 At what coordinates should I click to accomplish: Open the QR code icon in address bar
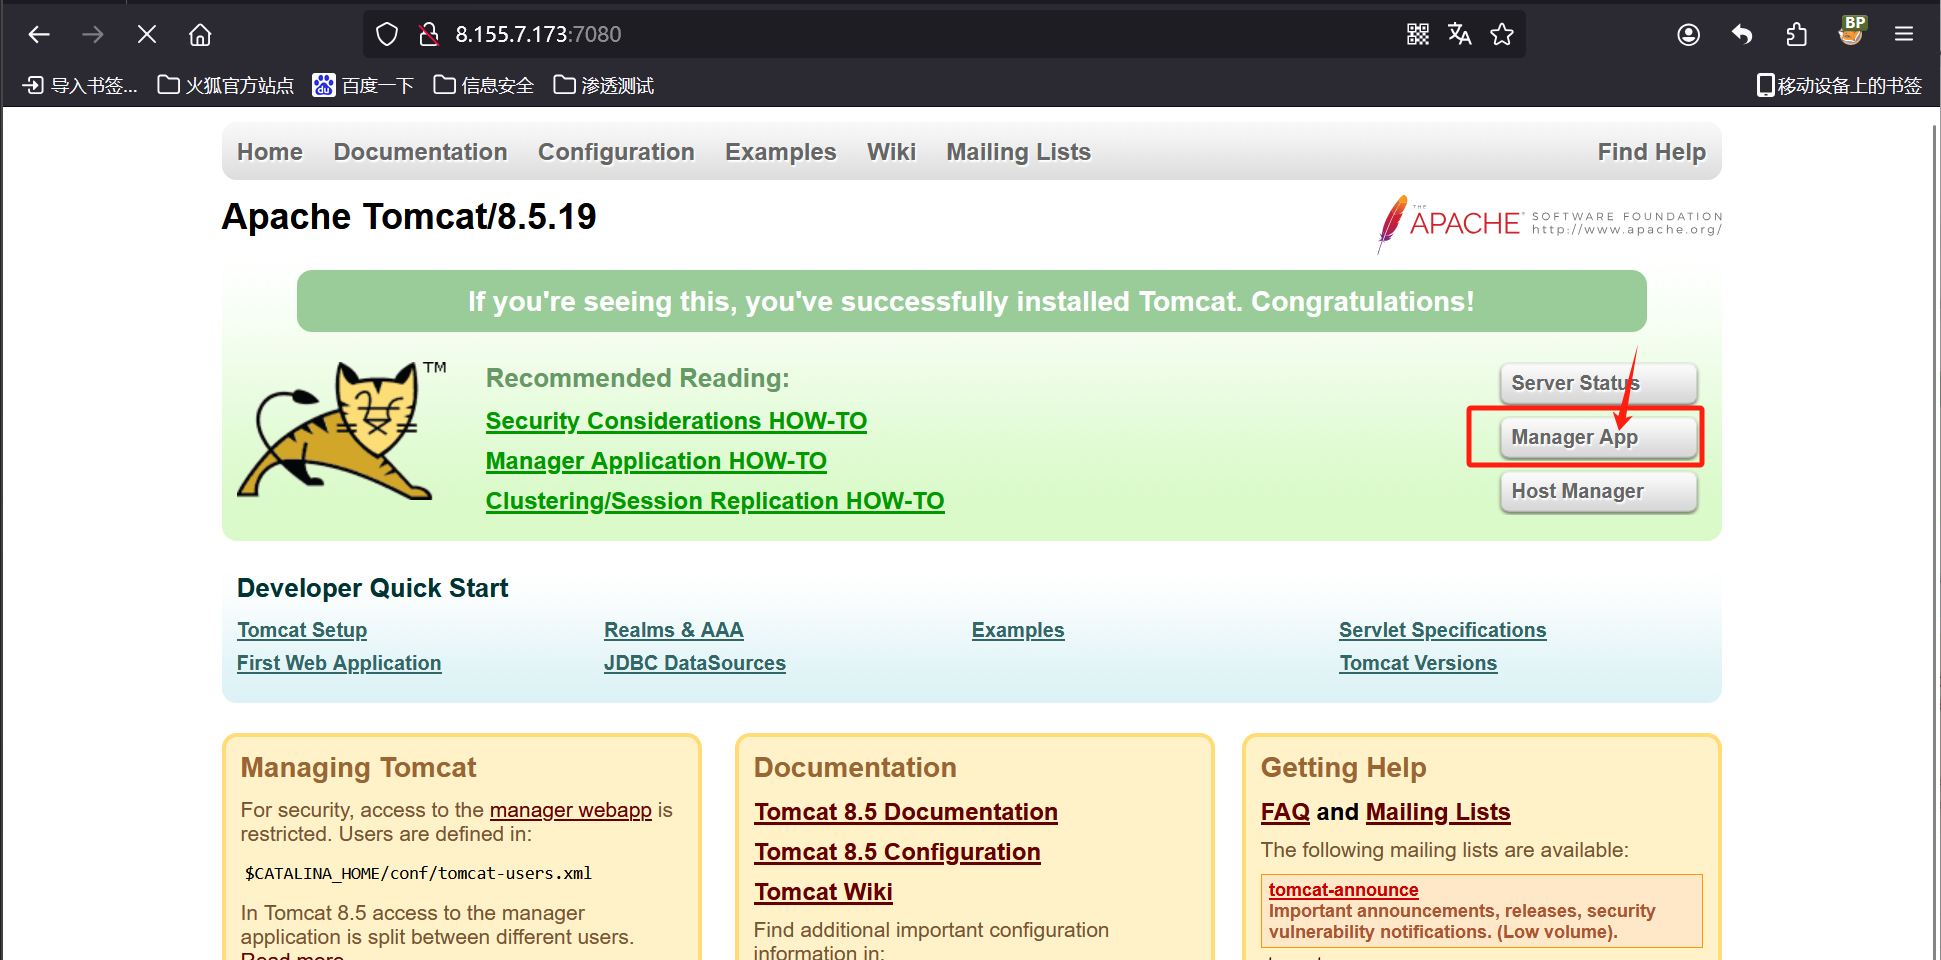[1418, 35]
